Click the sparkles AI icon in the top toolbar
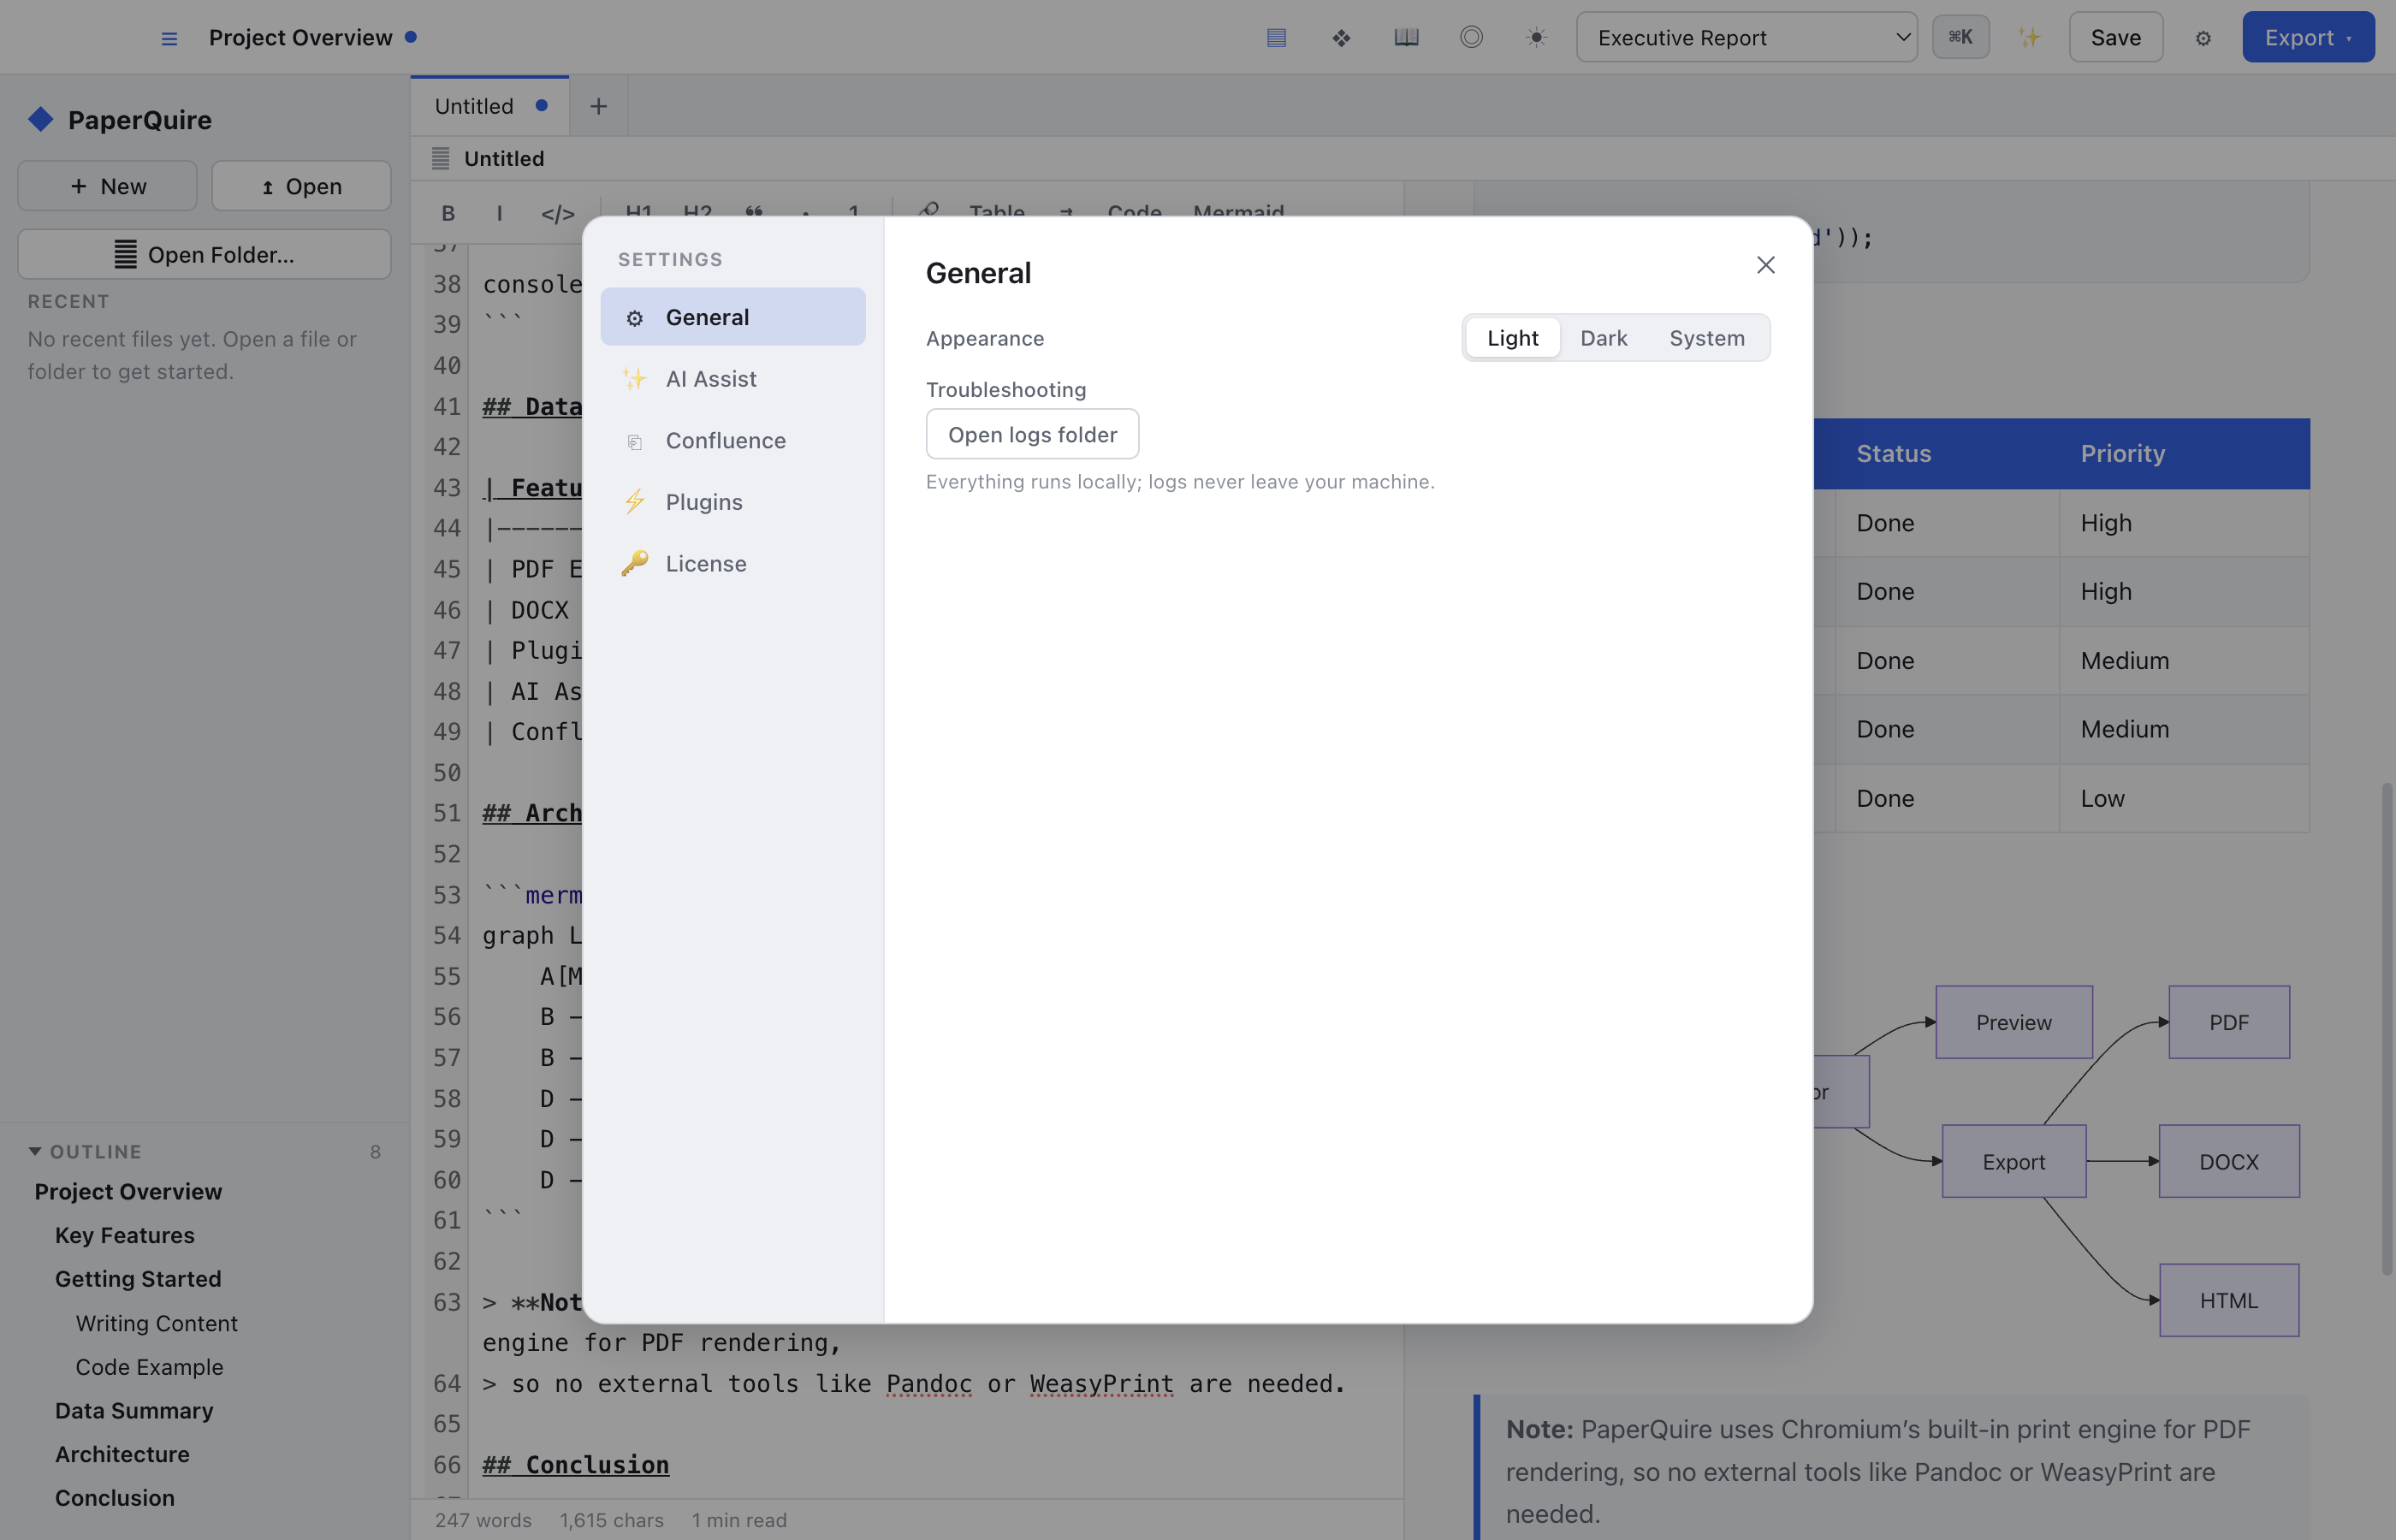 coord(2028,38)
